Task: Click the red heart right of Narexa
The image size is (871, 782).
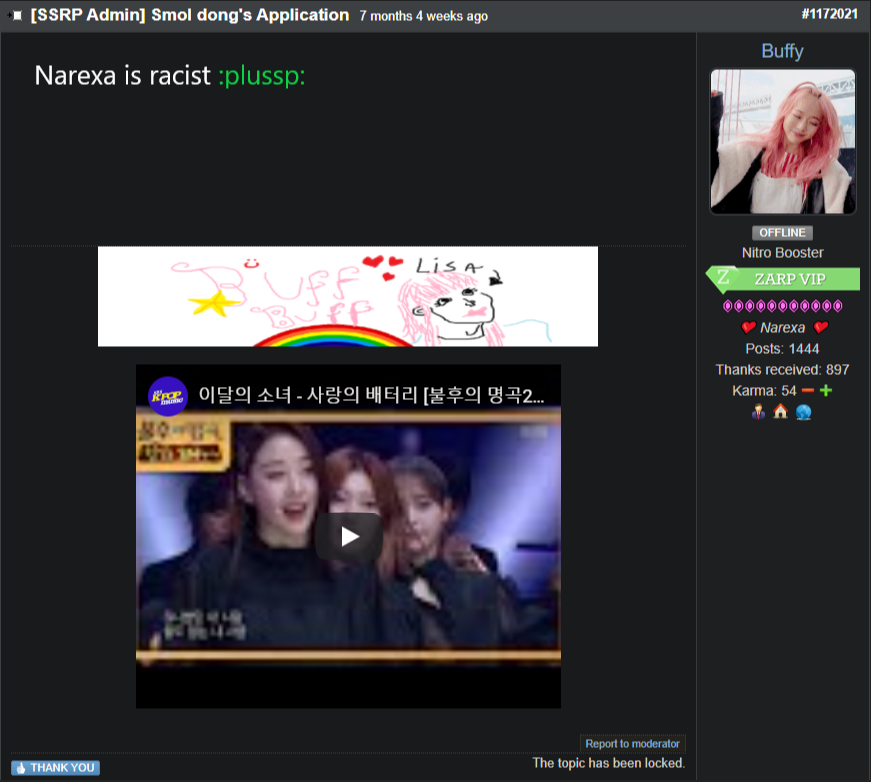Action: coord(820,328)
